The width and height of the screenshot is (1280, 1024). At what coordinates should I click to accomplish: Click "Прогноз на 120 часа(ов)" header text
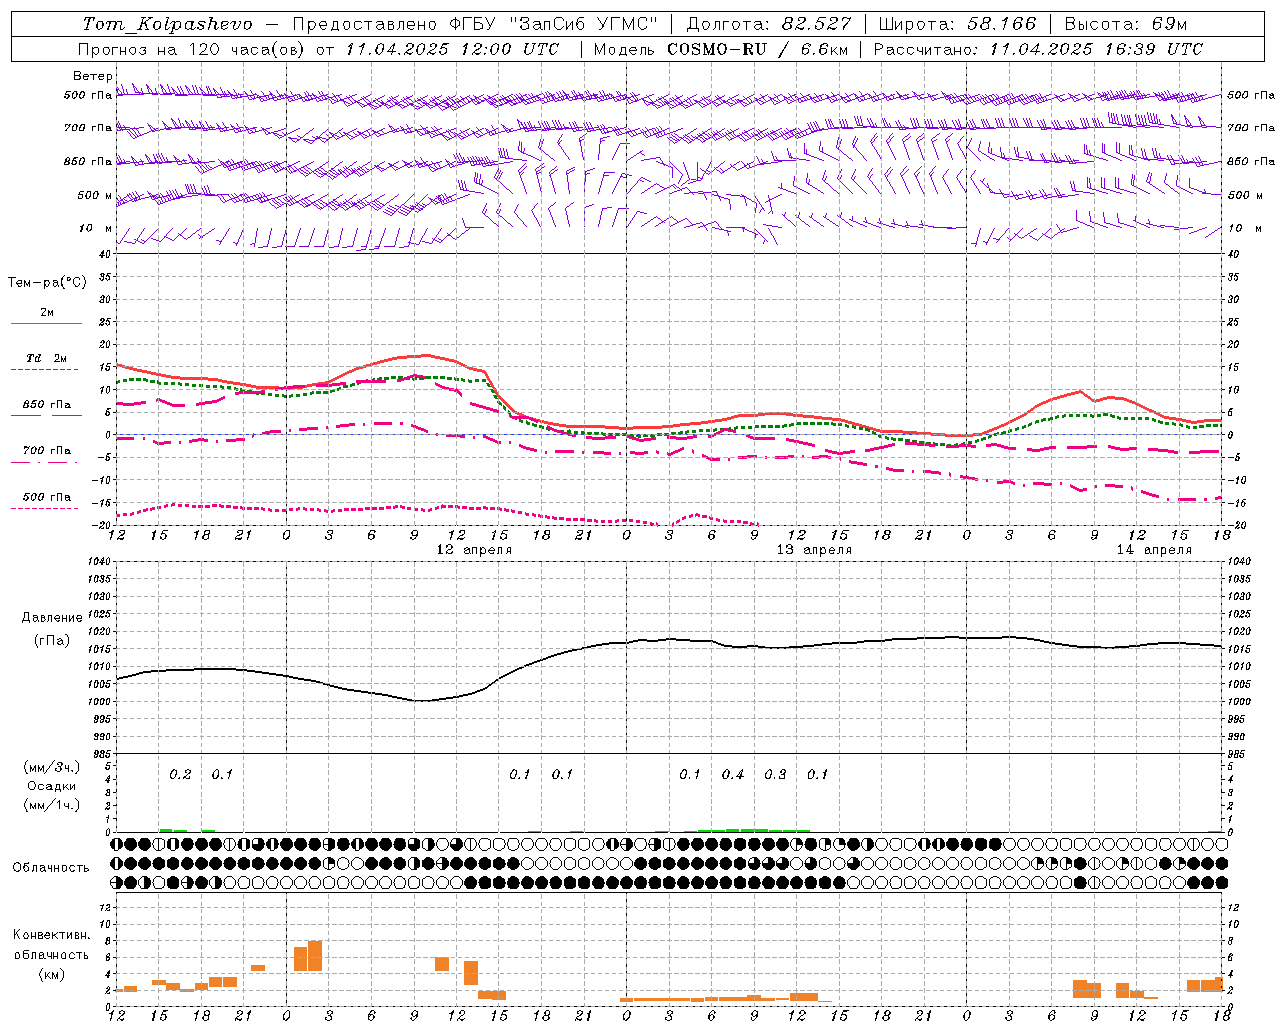click(192, 49)
